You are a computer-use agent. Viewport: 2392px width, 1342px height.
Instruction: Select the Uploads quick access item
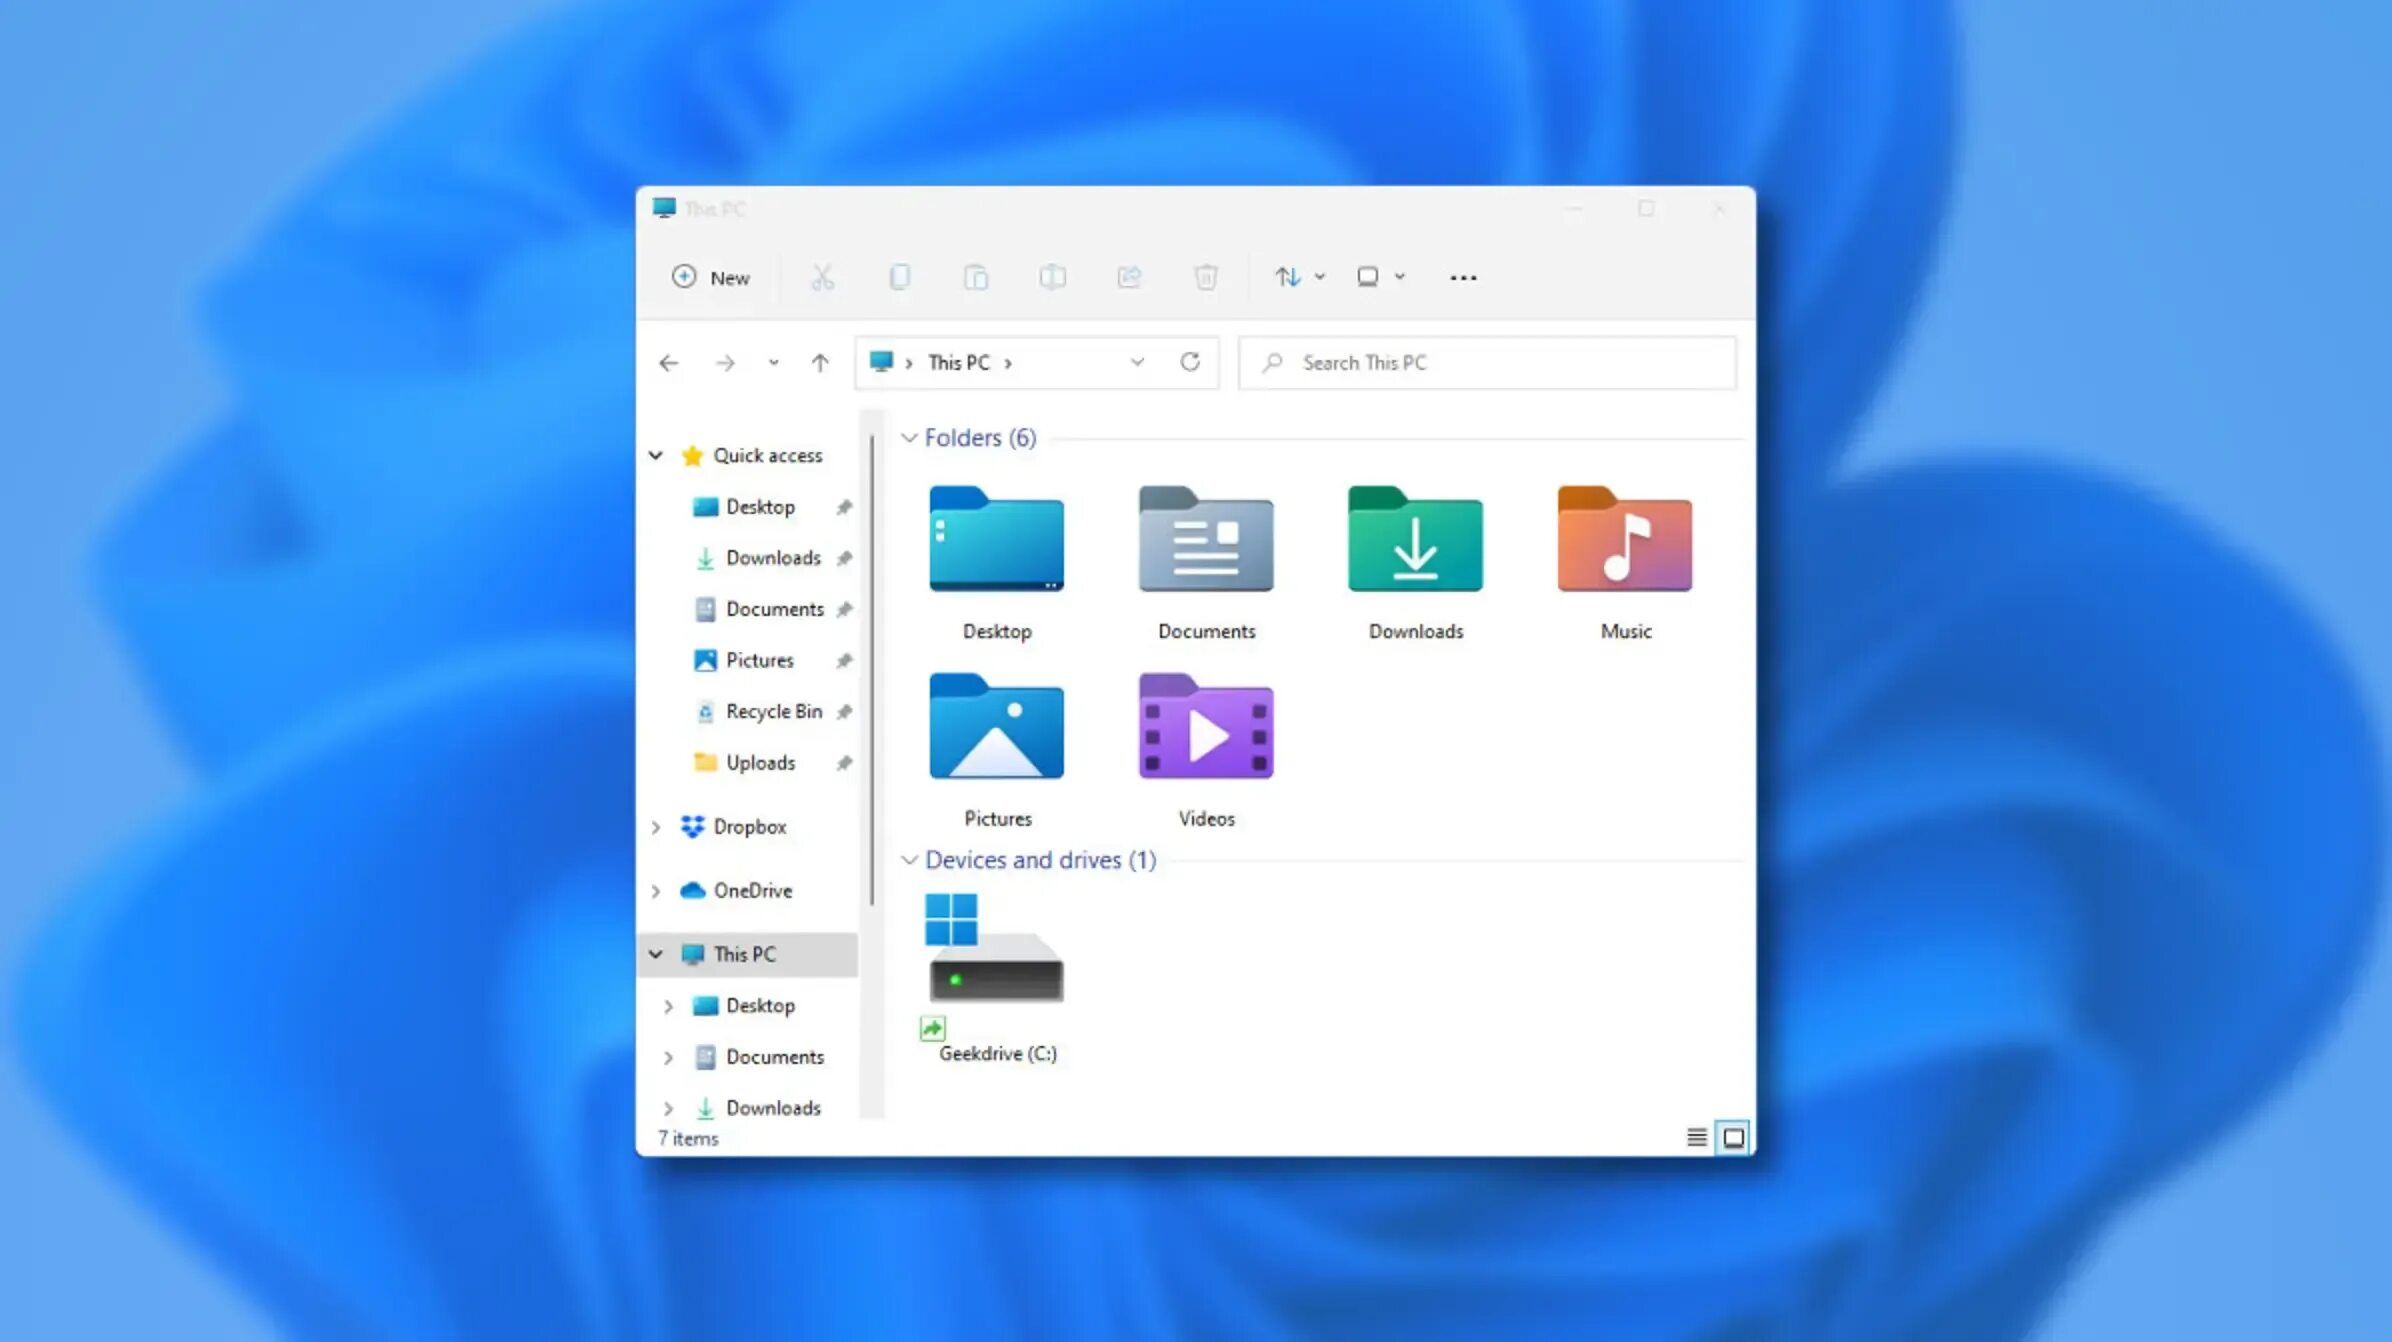point(759,762)
